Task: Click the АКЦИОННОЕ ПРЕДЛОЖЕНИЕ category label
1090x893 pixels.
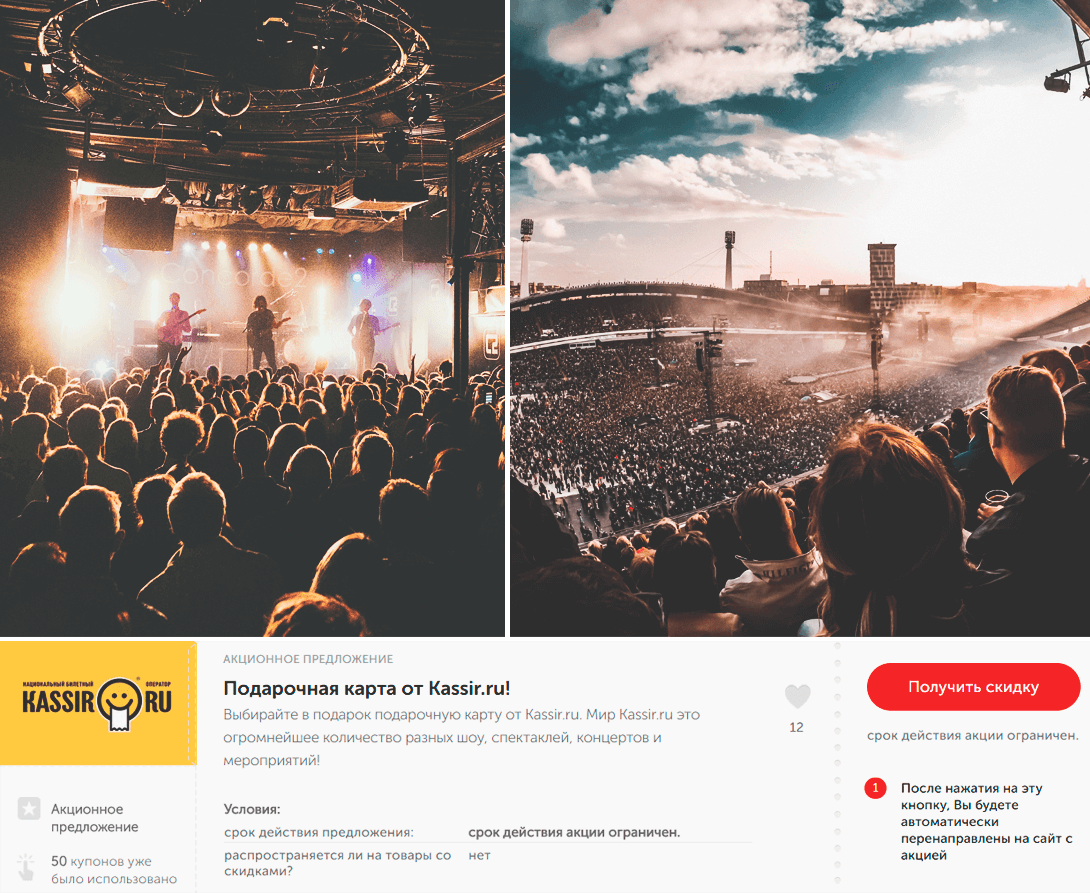Action: [308, 659]
